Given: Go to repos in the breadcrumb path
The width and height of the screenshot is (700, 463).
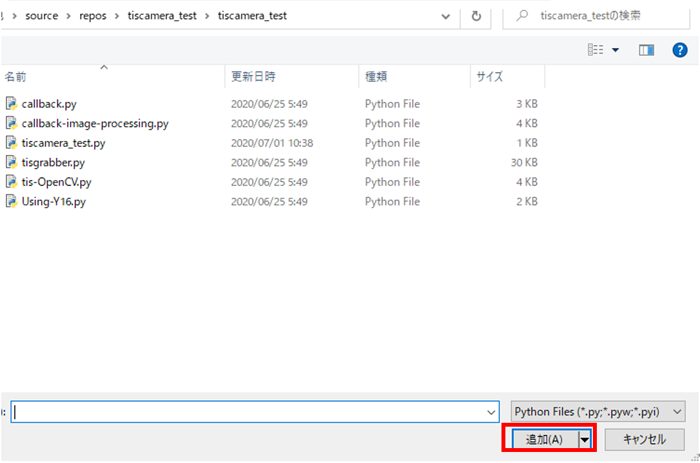Looking at the screenshot, I should [93, 16].
